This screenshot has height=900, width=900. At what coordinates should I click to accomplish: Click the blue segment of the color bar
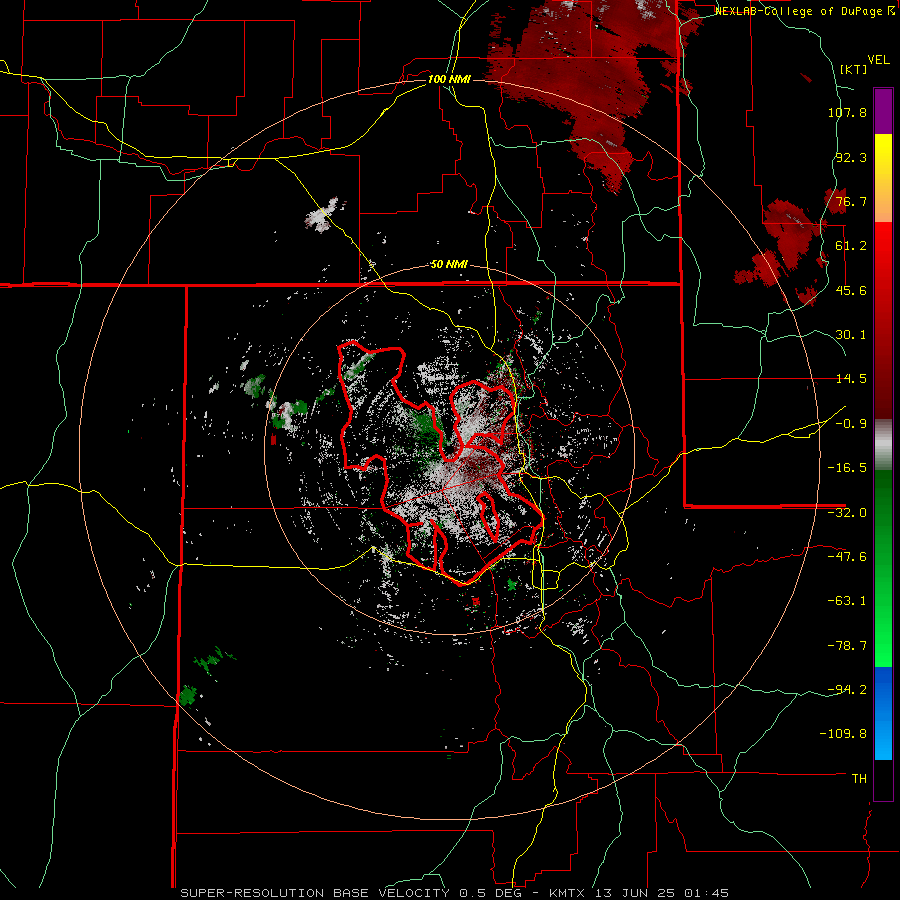883,713
